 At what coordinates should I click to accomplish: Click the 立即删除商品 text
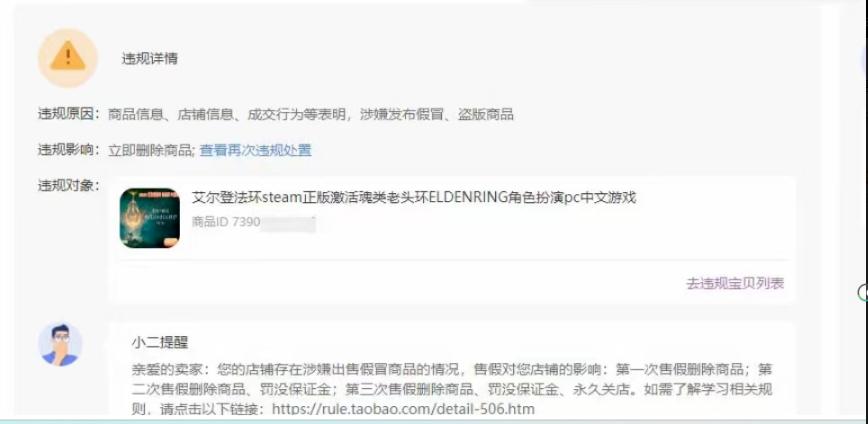tap(149, 150)
